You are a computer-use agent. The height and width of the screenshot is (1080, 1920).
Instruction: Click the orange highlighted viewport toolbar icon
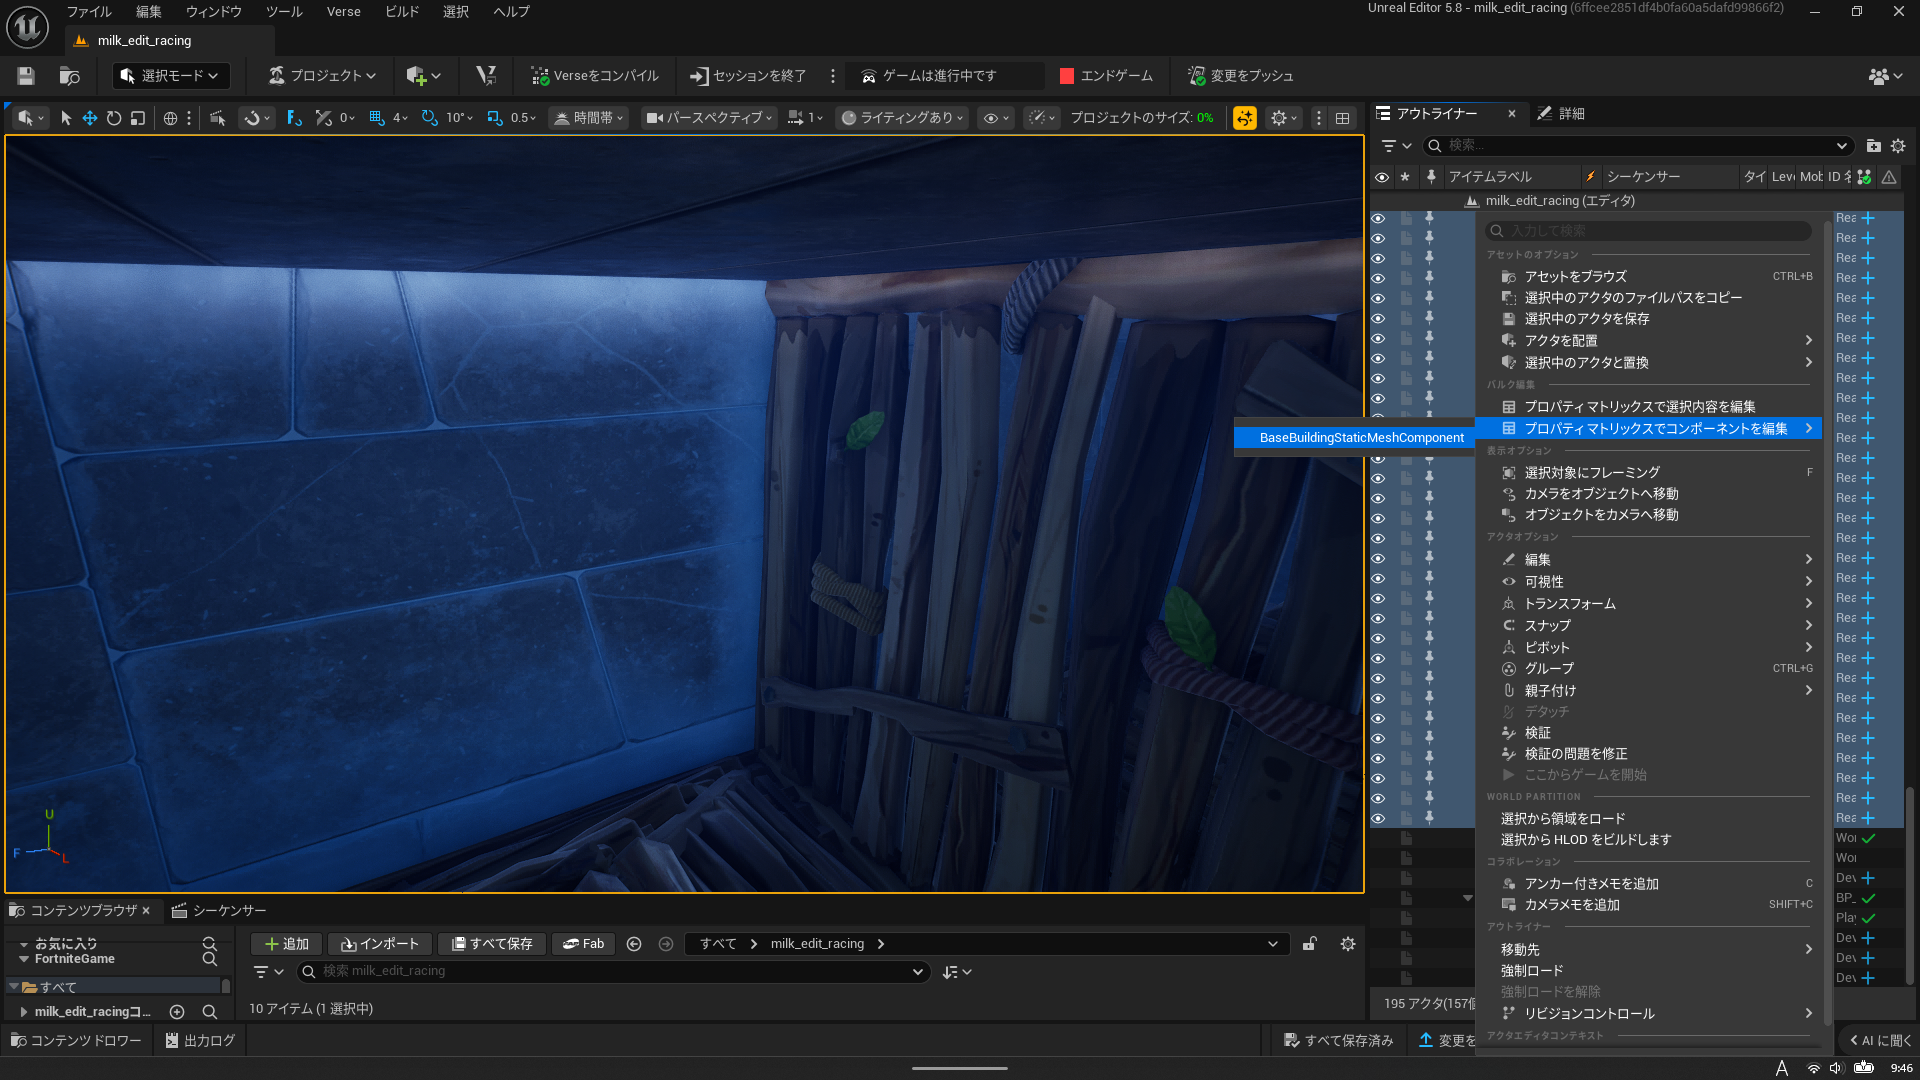coord(1245,118)
